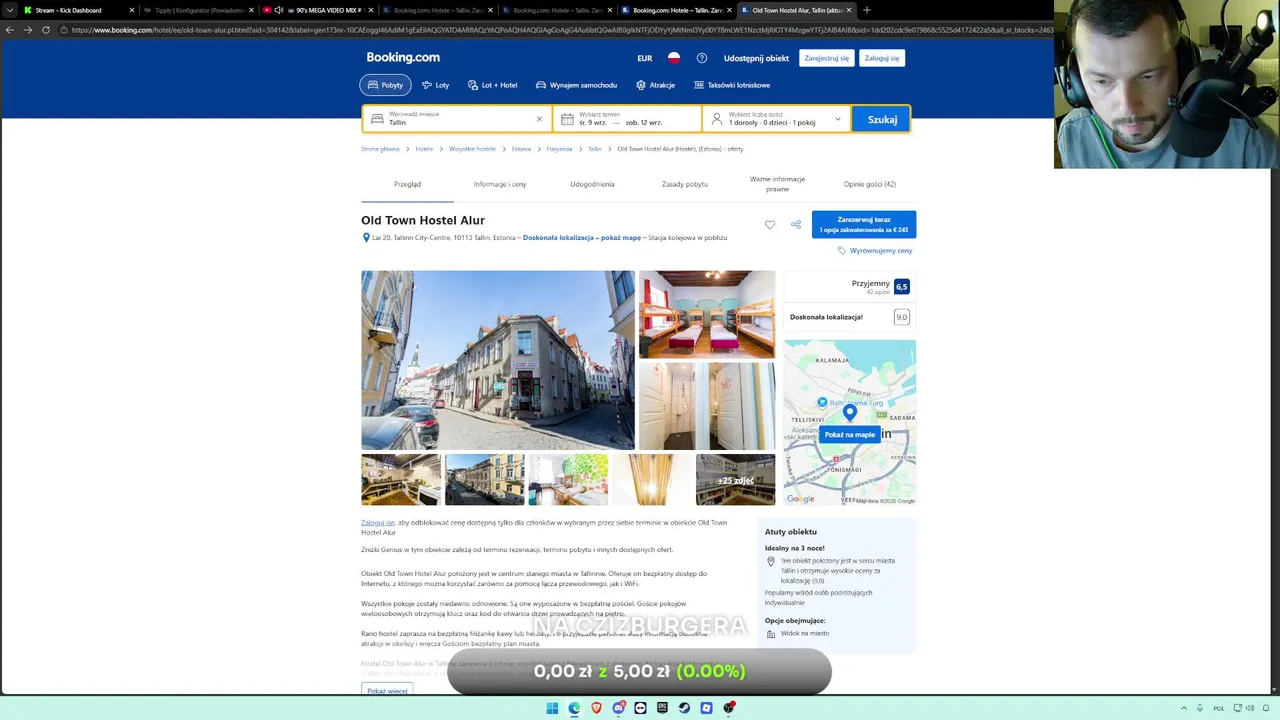Open the +25 zdjęć photo gallery
The image size is (1280, 720).
[735, 480]
